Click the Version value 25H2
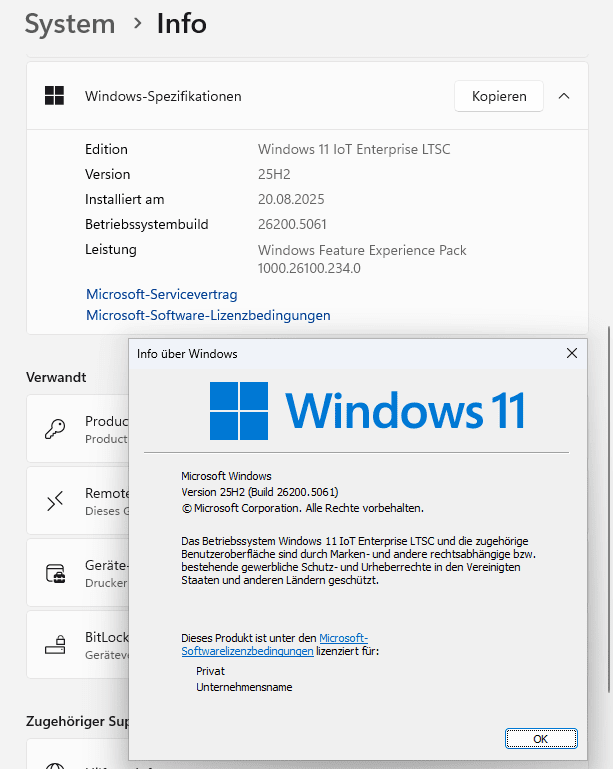 point(274,174)
